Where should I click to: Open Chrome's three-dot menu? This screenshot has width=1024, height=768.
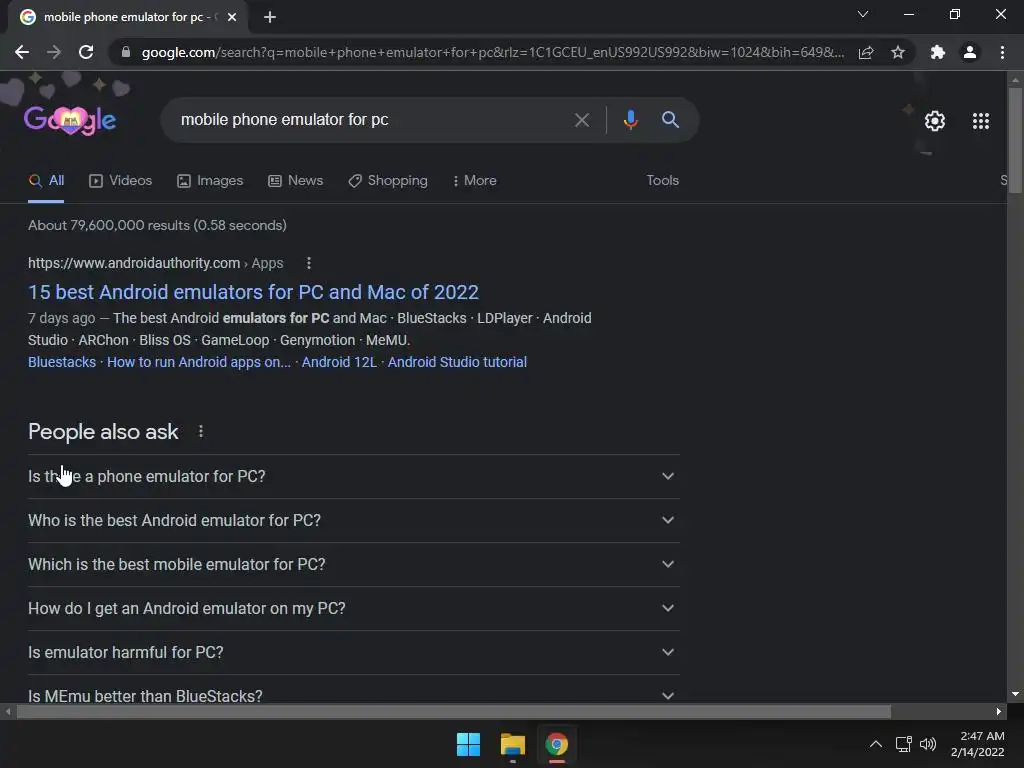(x=1002, y=52)
